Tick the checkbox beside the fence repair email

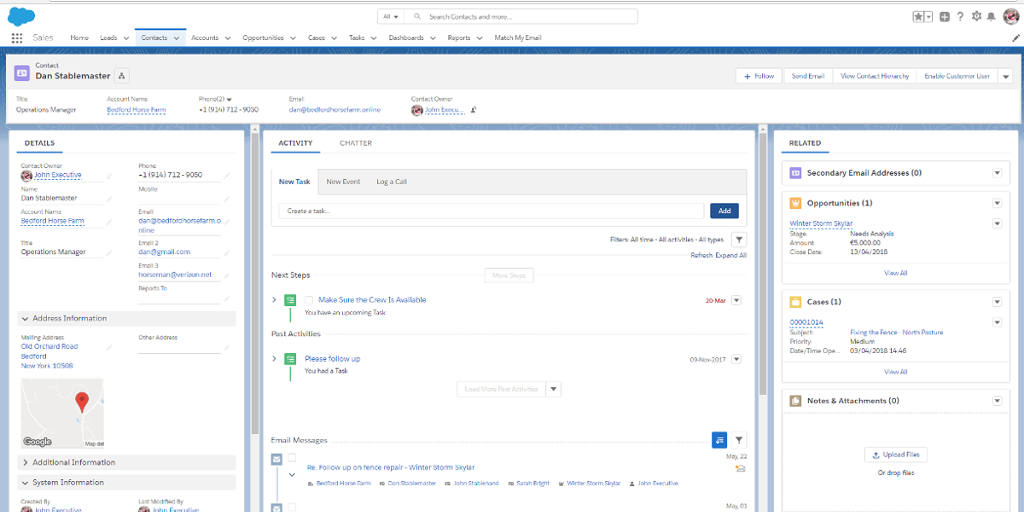point(292,458)
